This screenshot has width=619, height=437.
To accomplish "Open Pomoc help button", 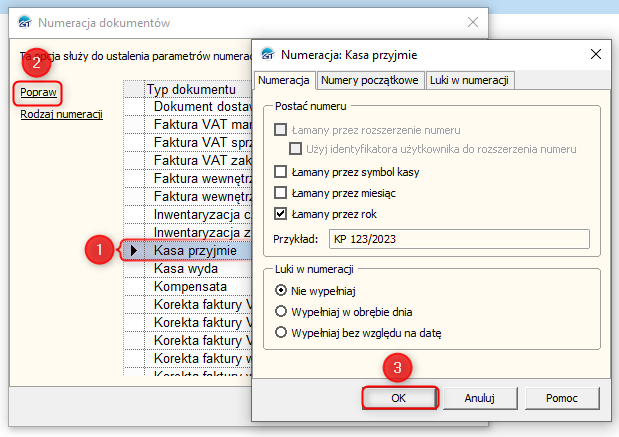I will coord(561,397).
